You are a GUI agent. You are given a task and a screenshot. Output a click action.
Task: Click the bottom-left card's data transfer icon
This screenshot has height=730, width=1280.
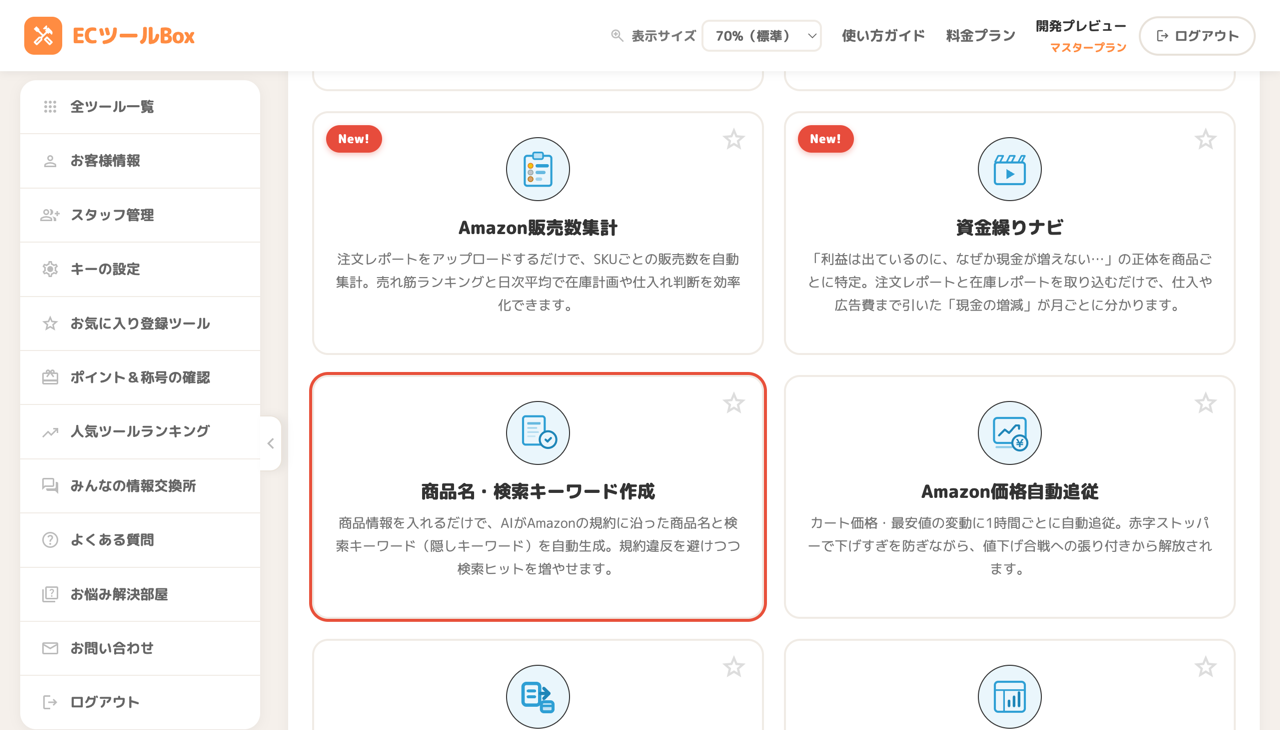pos(538,697)
